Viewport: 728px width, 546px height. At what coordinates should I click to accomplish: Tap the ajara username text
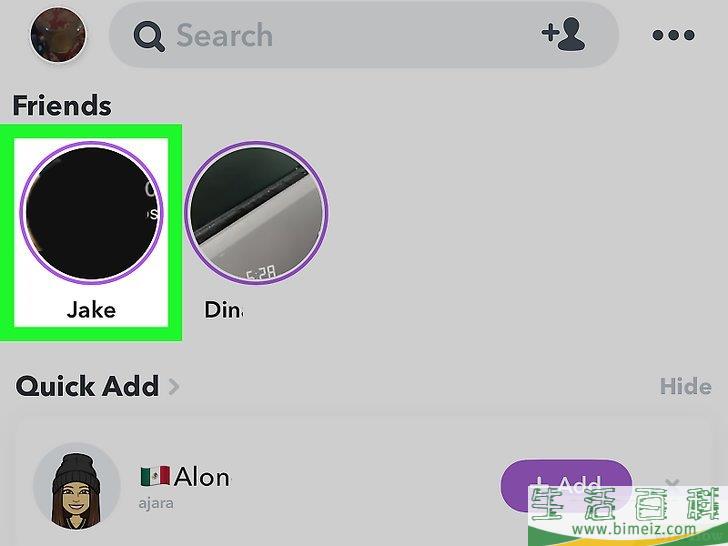(x=156, y=503)
